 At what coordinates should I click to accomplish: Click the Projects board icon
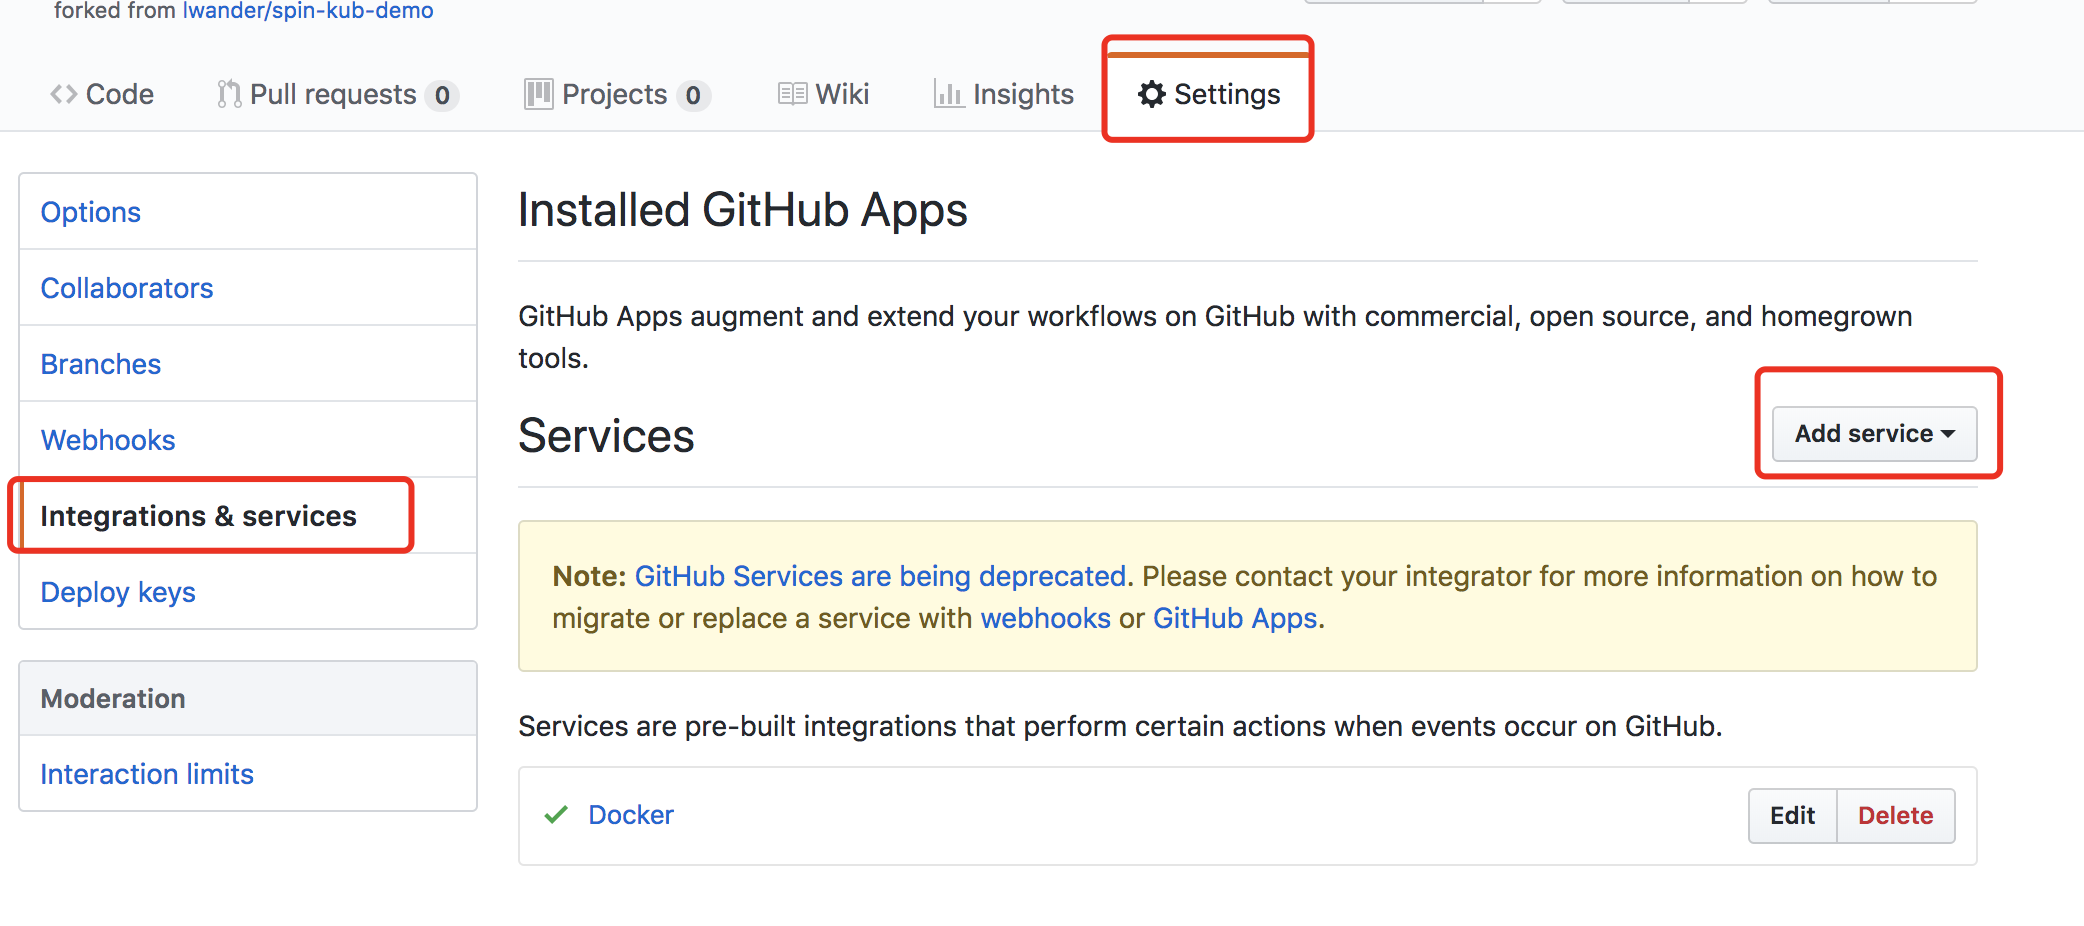(538, 94)
